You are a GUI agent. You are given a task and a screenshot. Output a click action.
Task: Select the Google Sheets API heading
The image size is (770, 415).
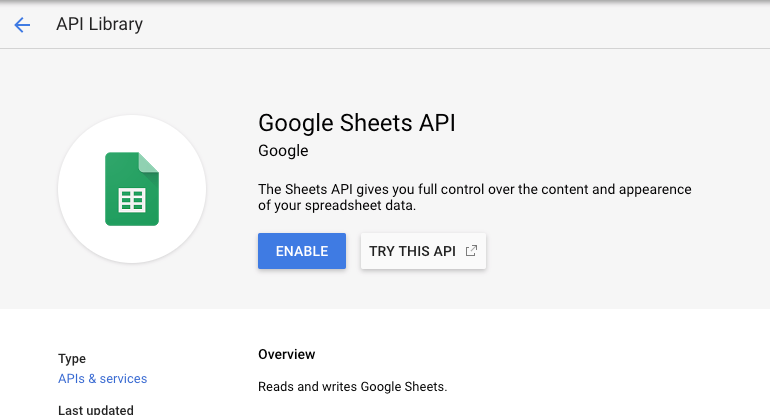pos(357,123)
